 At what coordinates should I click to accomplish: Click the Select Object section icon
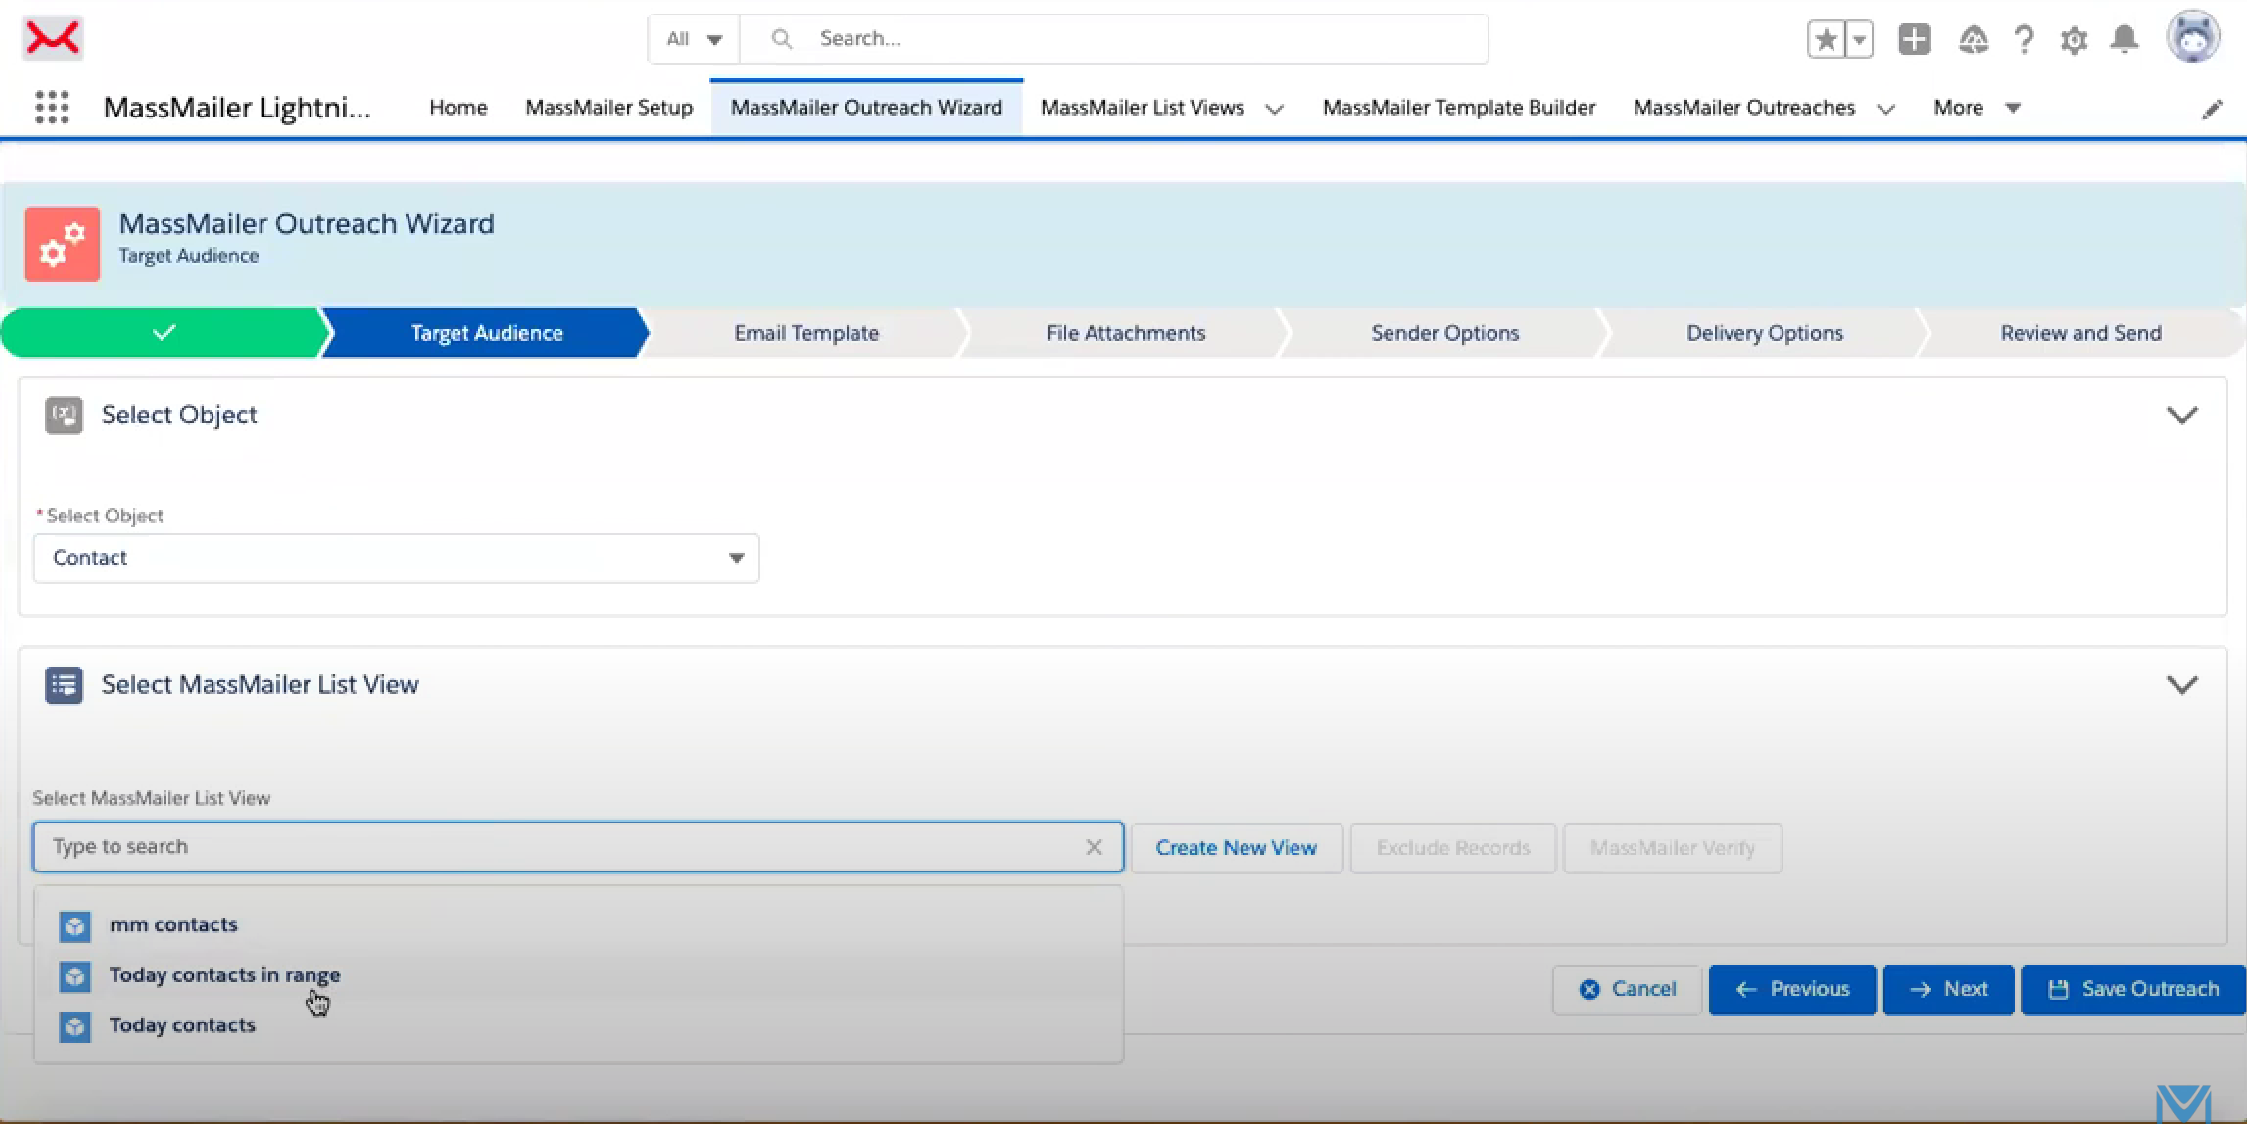click(x=64, y=415)
